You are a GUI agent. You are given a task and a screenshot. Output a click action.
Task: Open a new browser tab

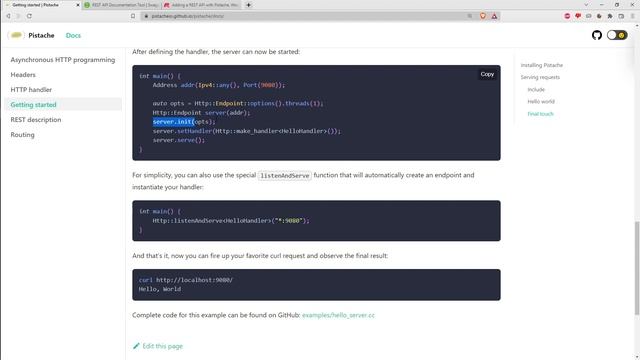(x=249, y=5)
